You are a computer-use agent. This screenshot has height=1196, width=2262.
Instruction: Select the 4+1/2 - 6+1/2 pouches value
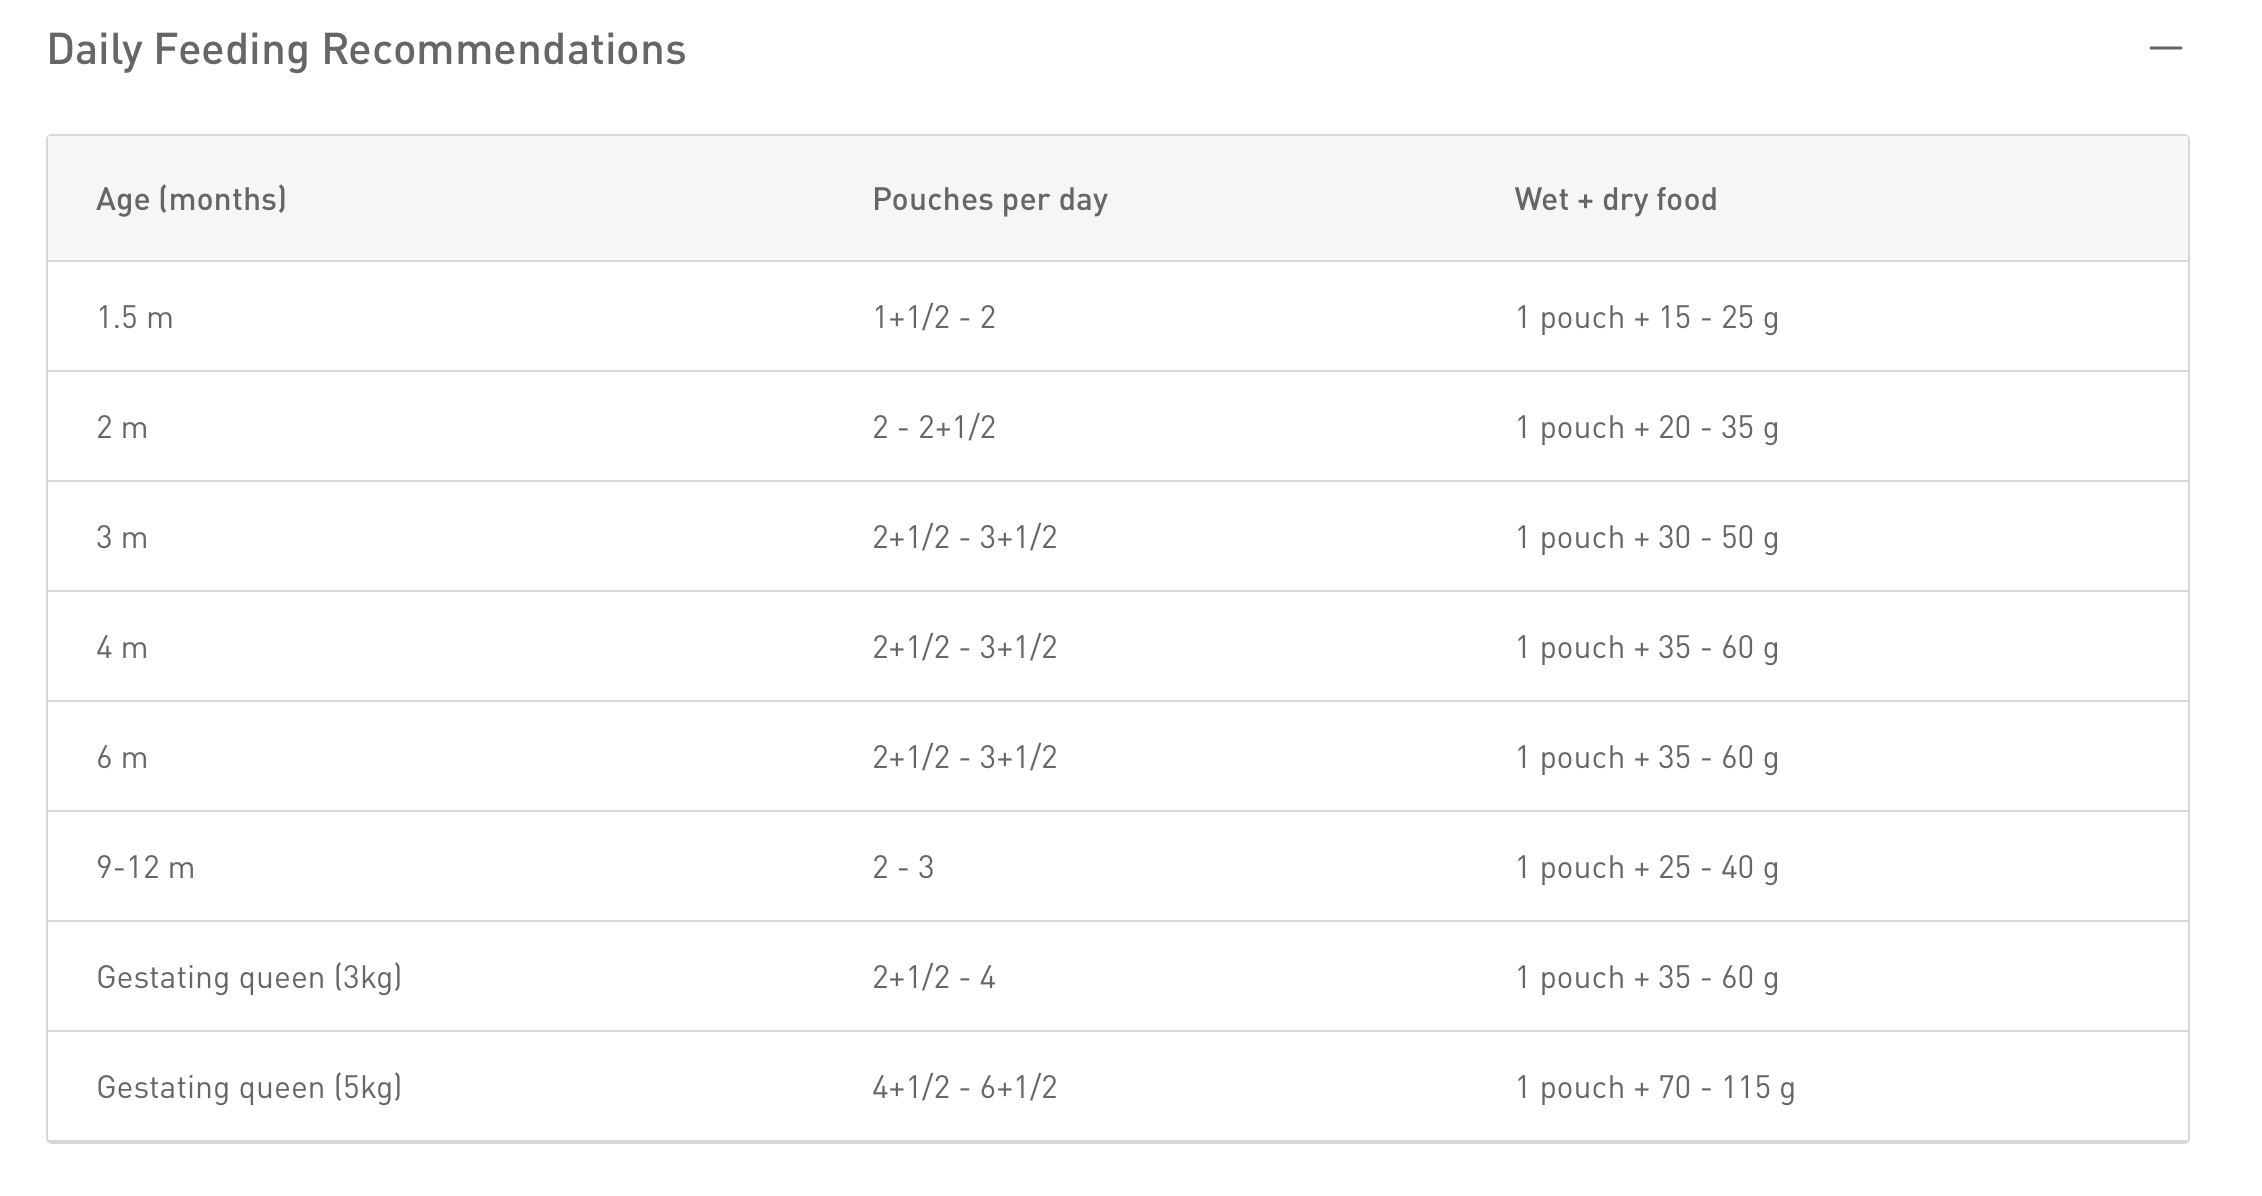(964, 1087)
